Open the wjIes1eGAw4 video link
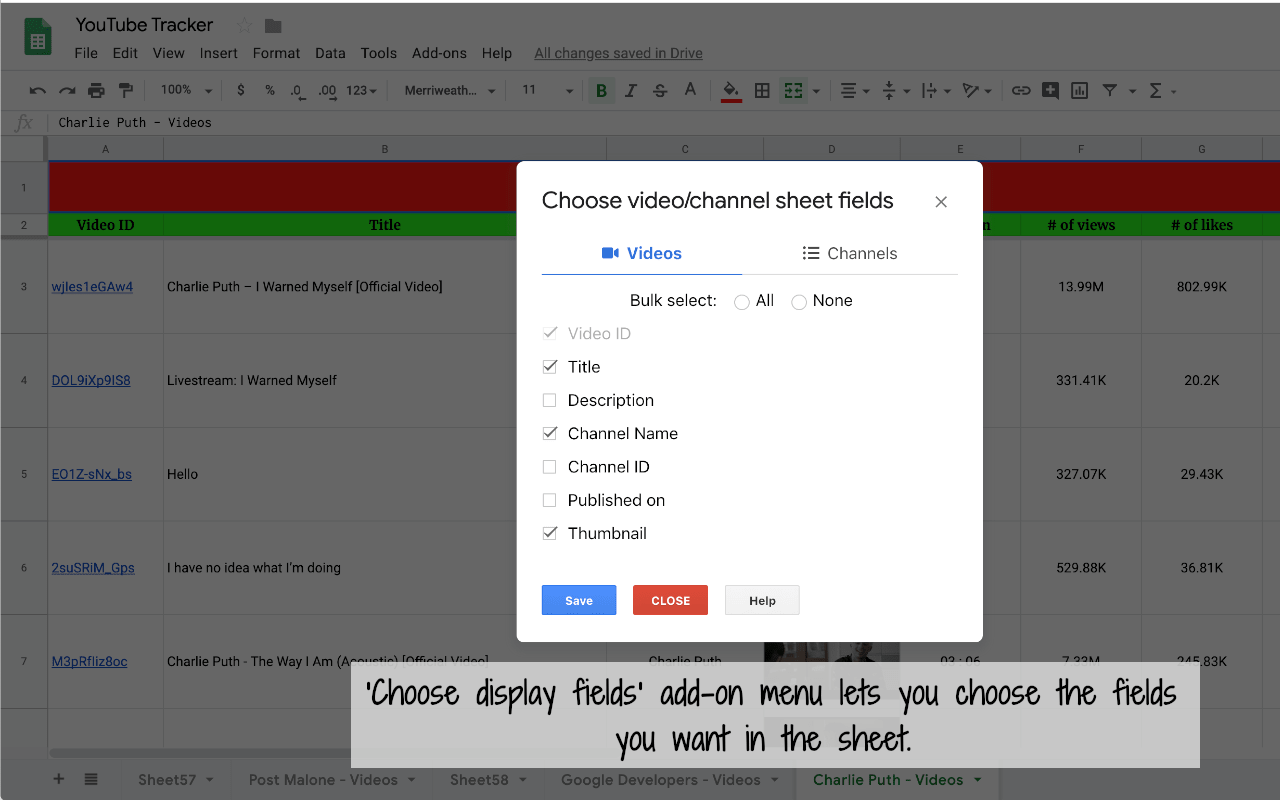The image size is (1280, 800). pyautogui.click(x=92, y=287)
